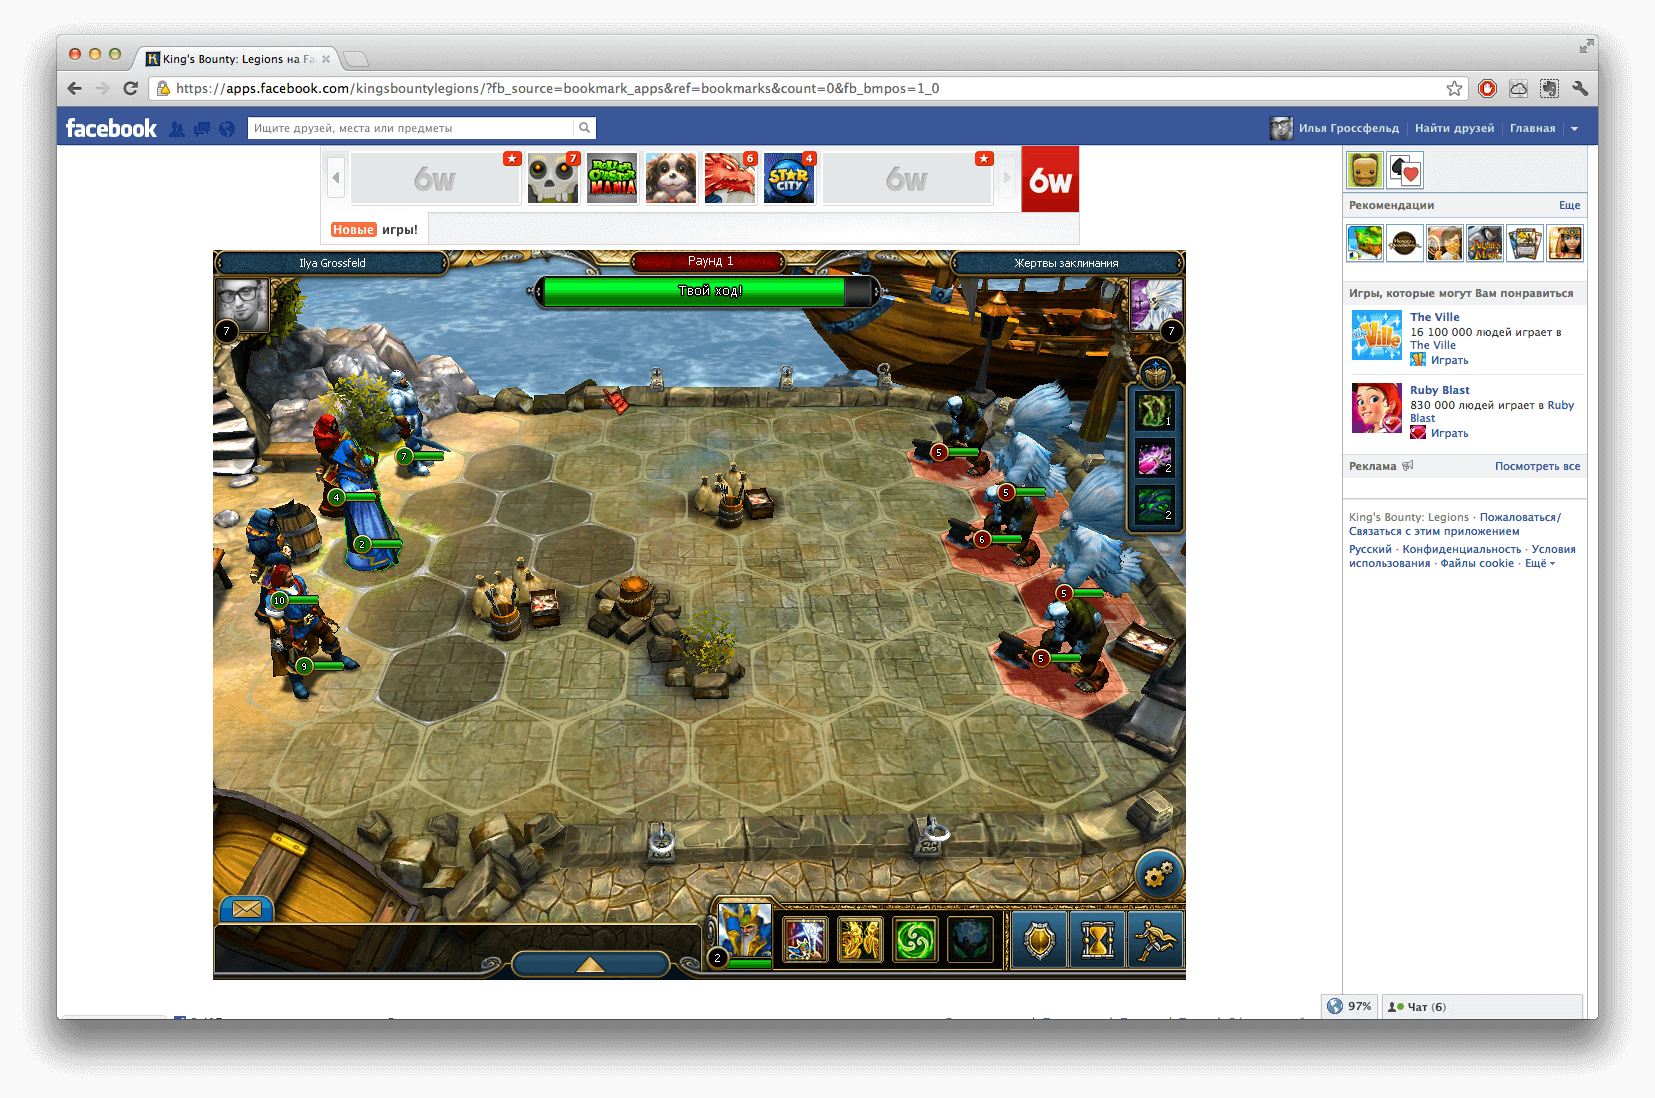The image size is (1655, 1098).
Task: Click 'Посмотреть все' ads link
Action: [1537, 466]
